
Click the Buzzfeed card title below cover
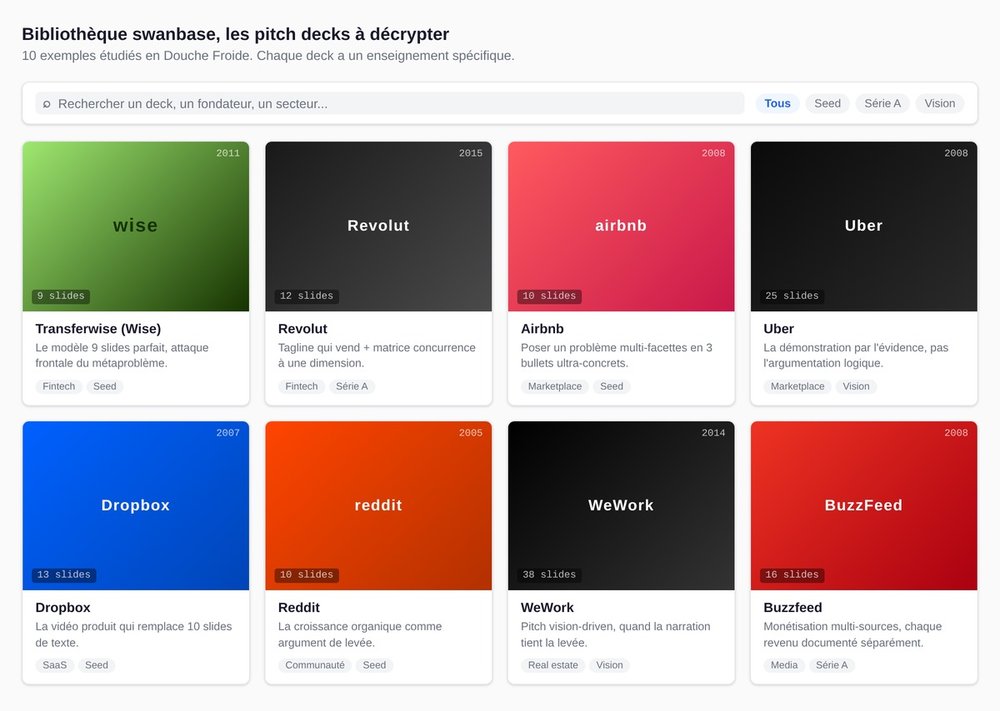tap(793, 607)
